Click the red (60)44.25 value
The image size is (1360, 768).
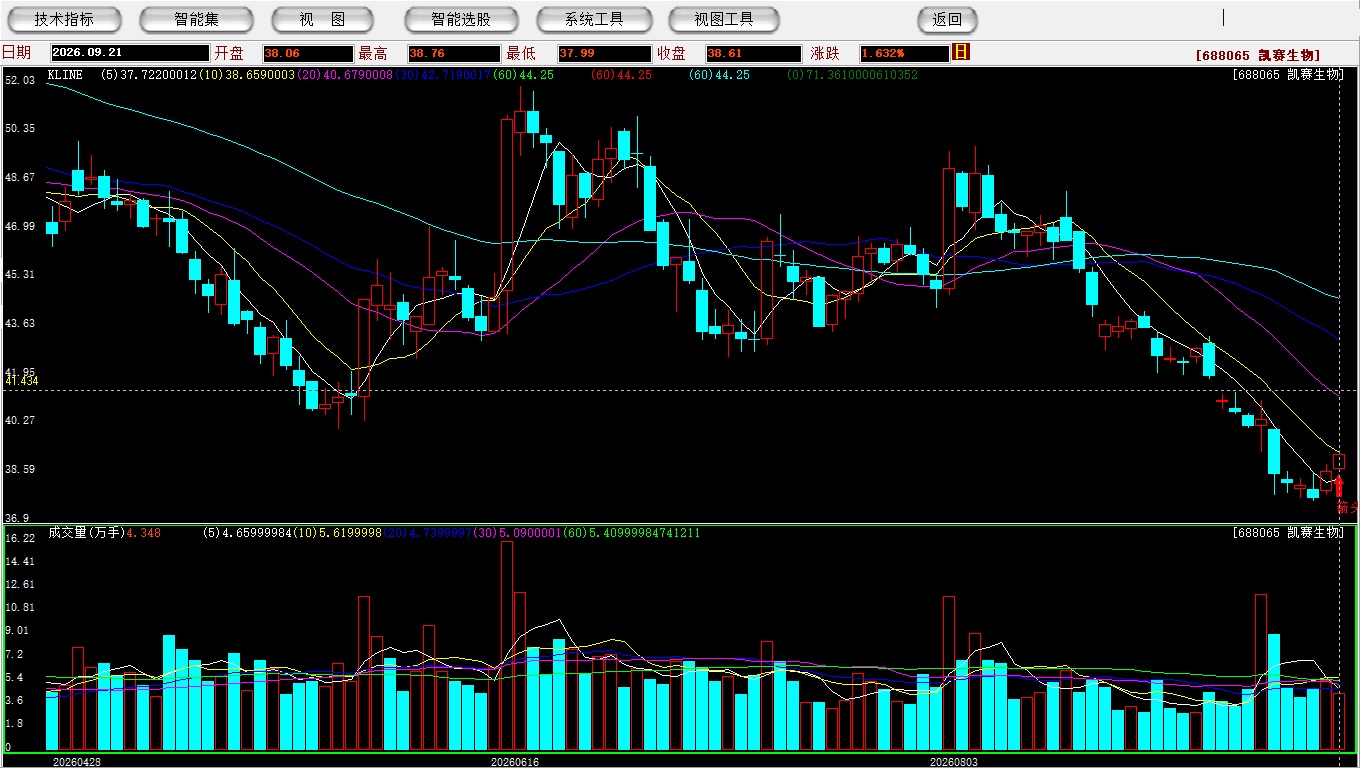[x=621, y=74]
